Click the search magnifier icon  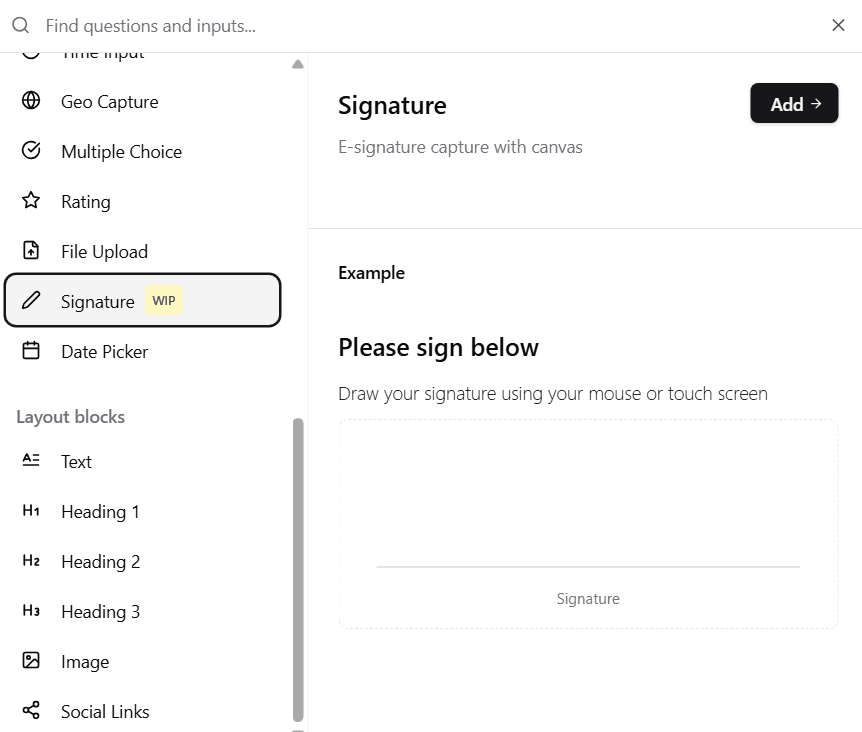pyautogui.click(x=20, y=25)
